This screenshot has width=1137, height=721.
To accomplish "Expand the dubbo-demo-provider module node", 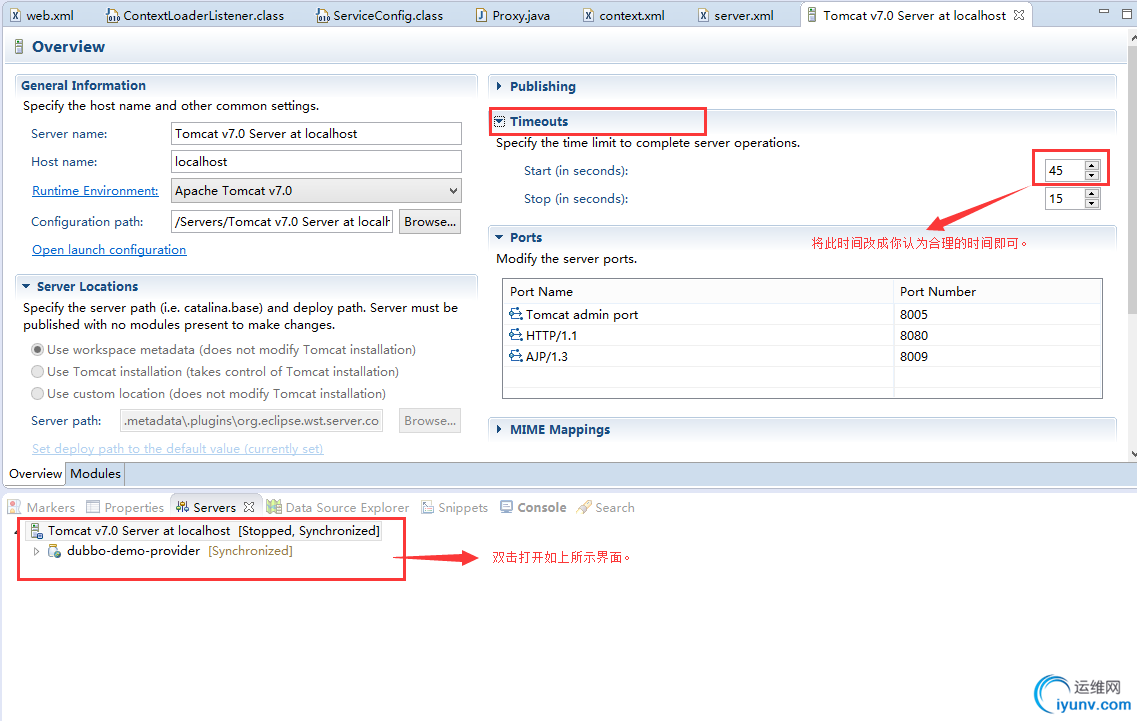I will coord(36,551).
